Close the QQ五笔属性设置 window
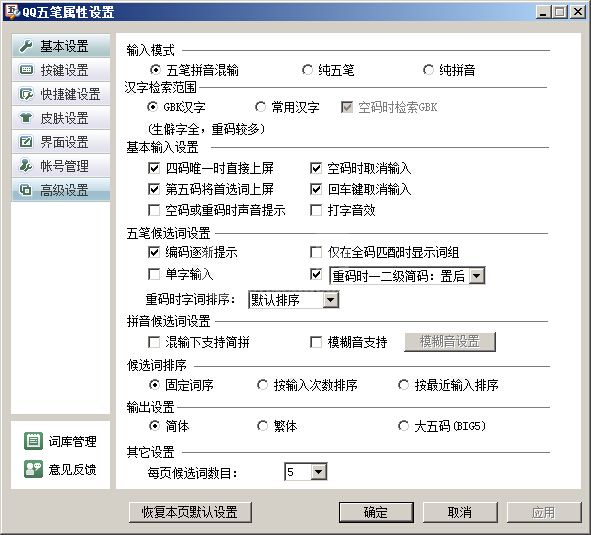Viewport: 591px width, 535px height. point(577,12)
